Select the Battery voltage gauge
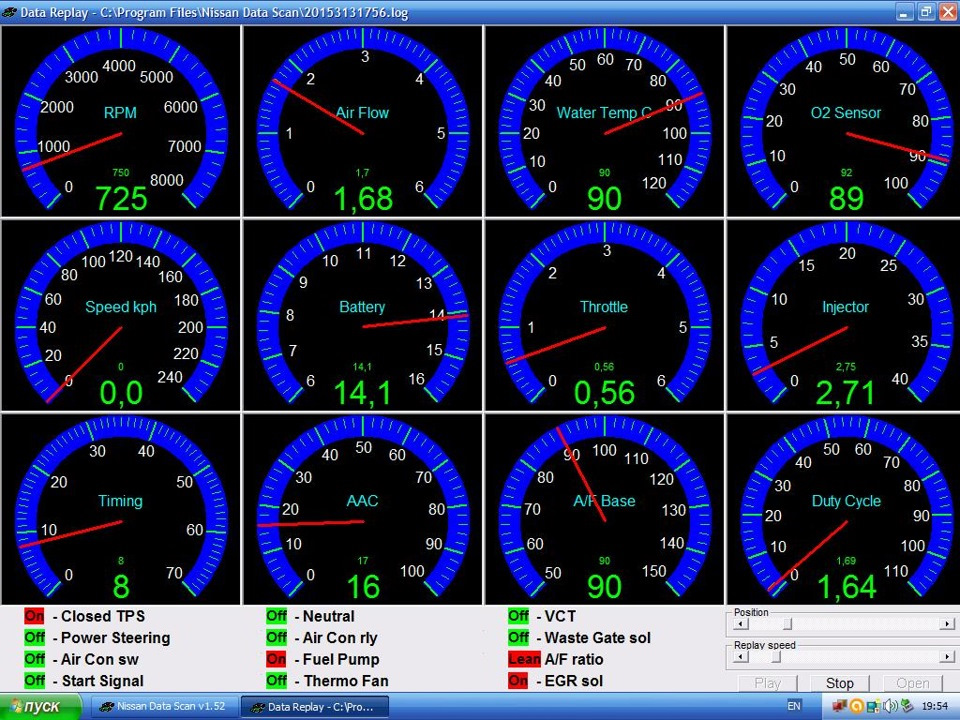Viewport: 960px width, 720px height. 362,315
